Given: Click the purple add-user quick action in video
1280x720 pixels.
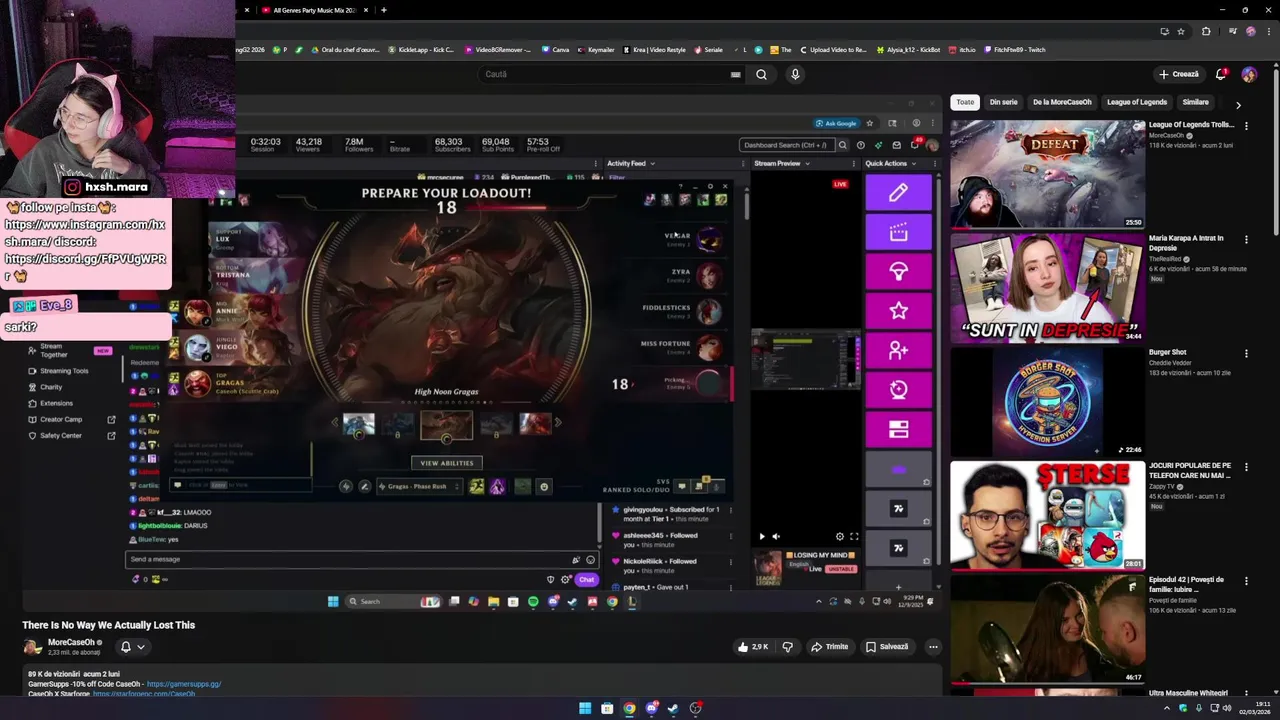Looking at the screenshot, I should (x=898, y=350).
